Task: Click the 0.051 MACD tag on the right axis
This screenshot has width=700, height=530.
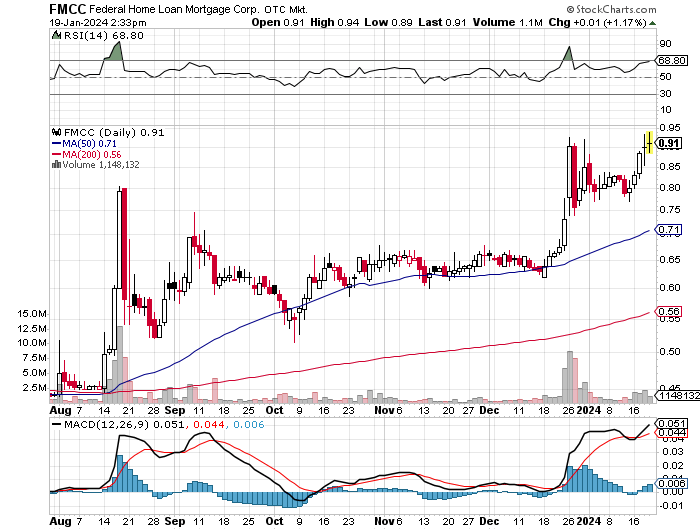Action: click(x=672, y=423)
